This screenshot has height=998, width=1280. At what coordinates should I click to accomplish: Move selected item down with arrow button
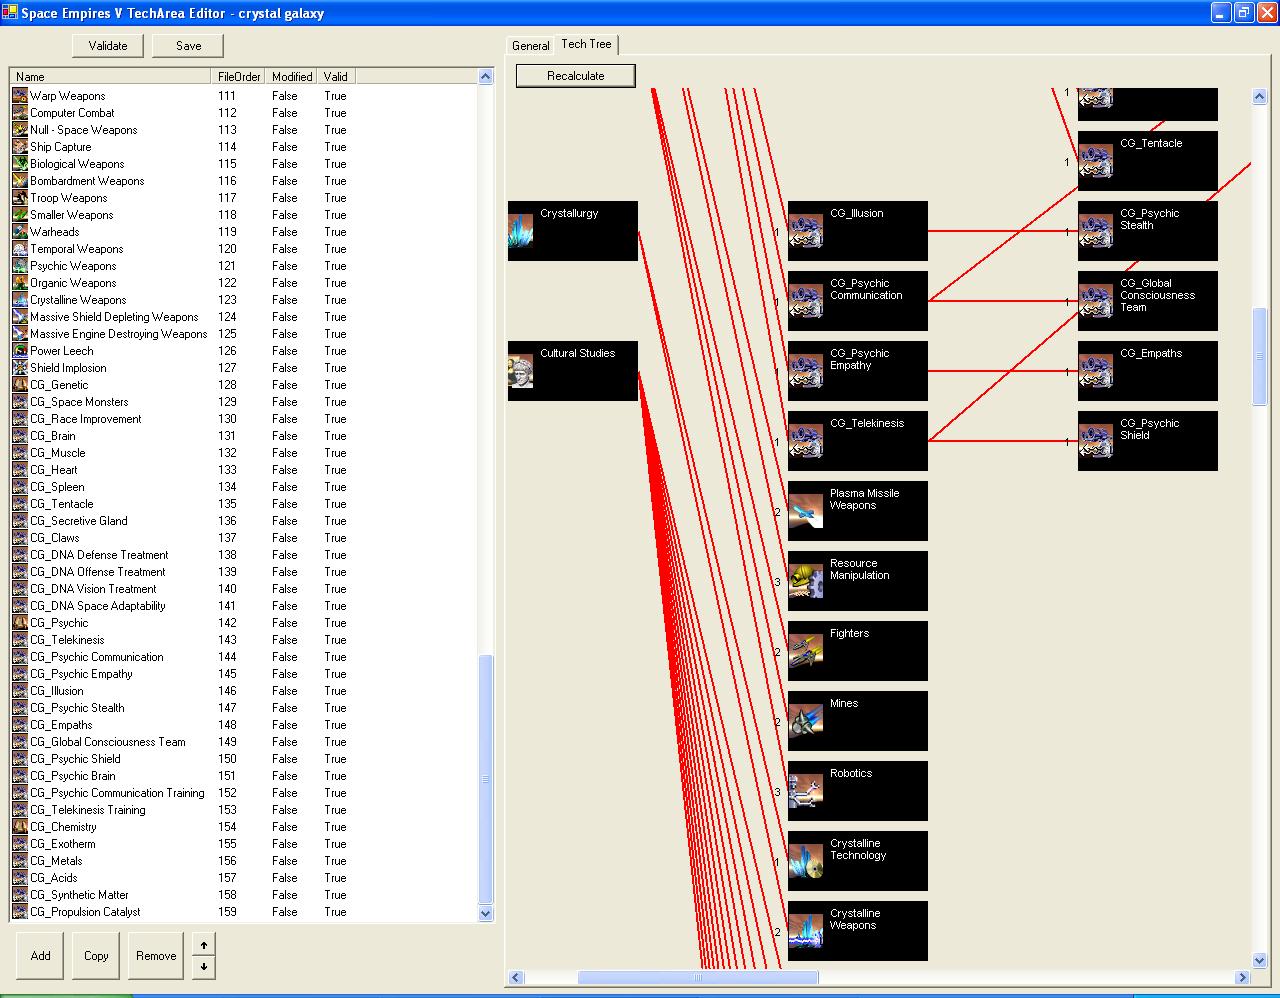203,967
